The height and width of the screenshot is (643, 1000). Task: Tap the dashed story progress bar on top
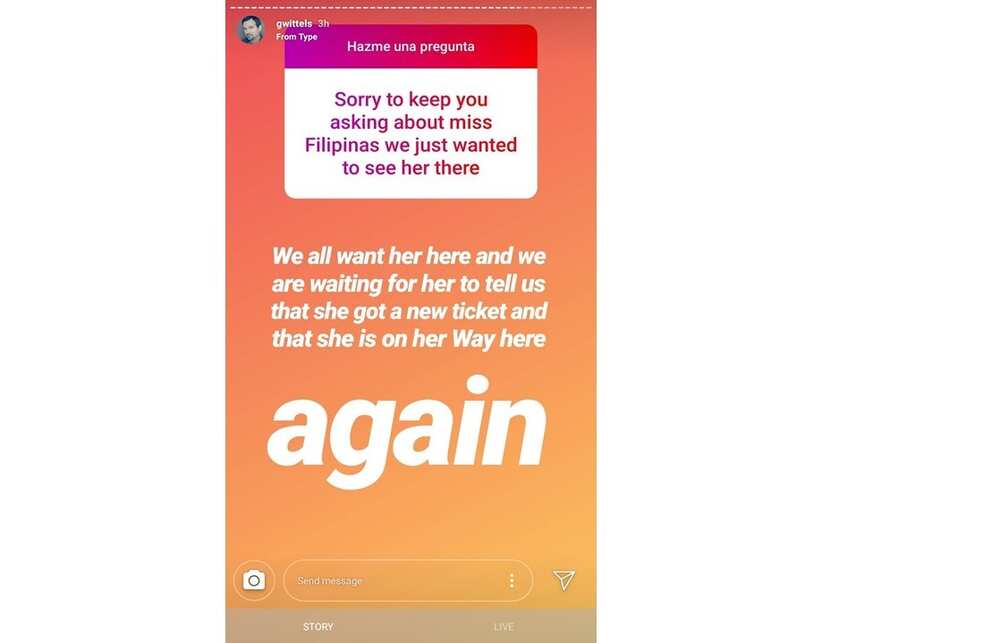[x=411, y=8]
